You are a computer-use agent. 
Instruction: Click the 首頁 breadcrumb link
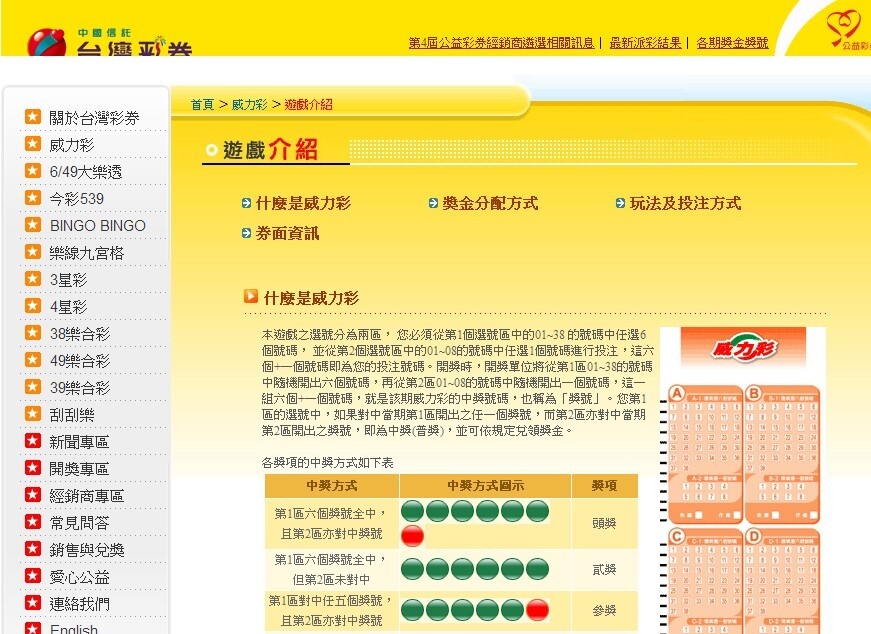pos(202,104)
